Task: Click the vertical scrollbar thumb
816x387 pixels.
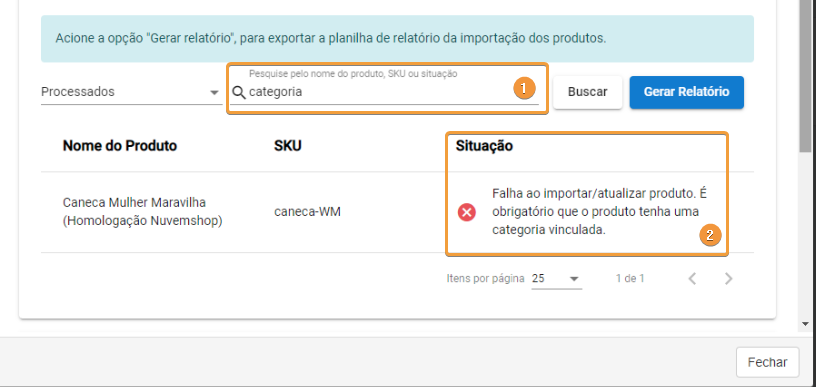Action: tap(806, 76)
